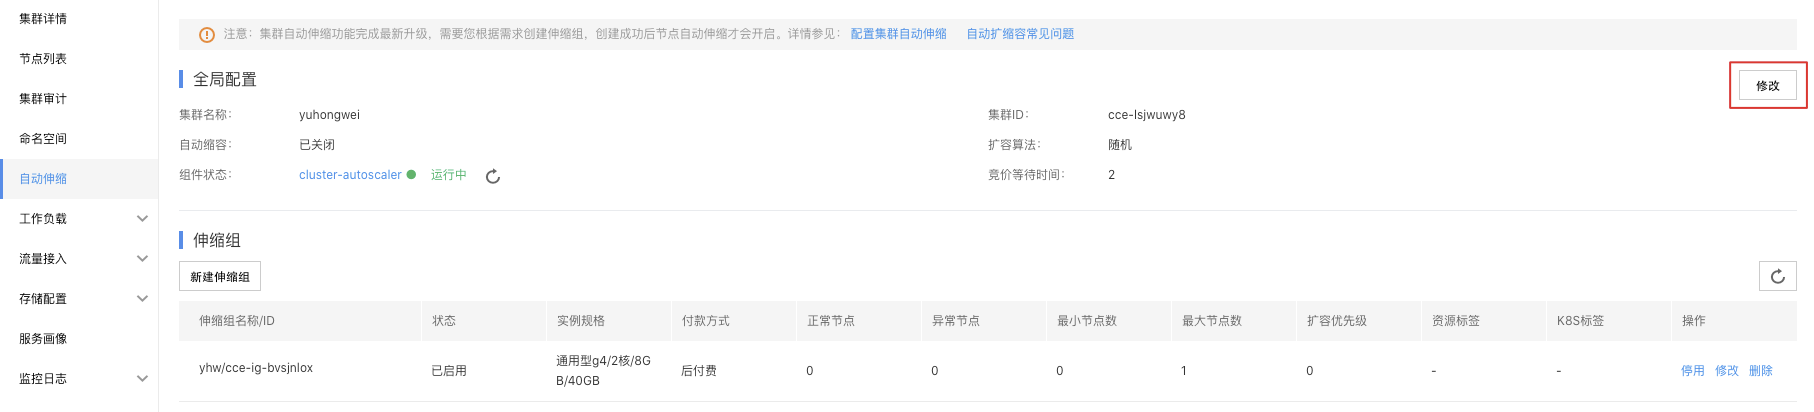Expand the 流量接入 menu

[142, 258]
